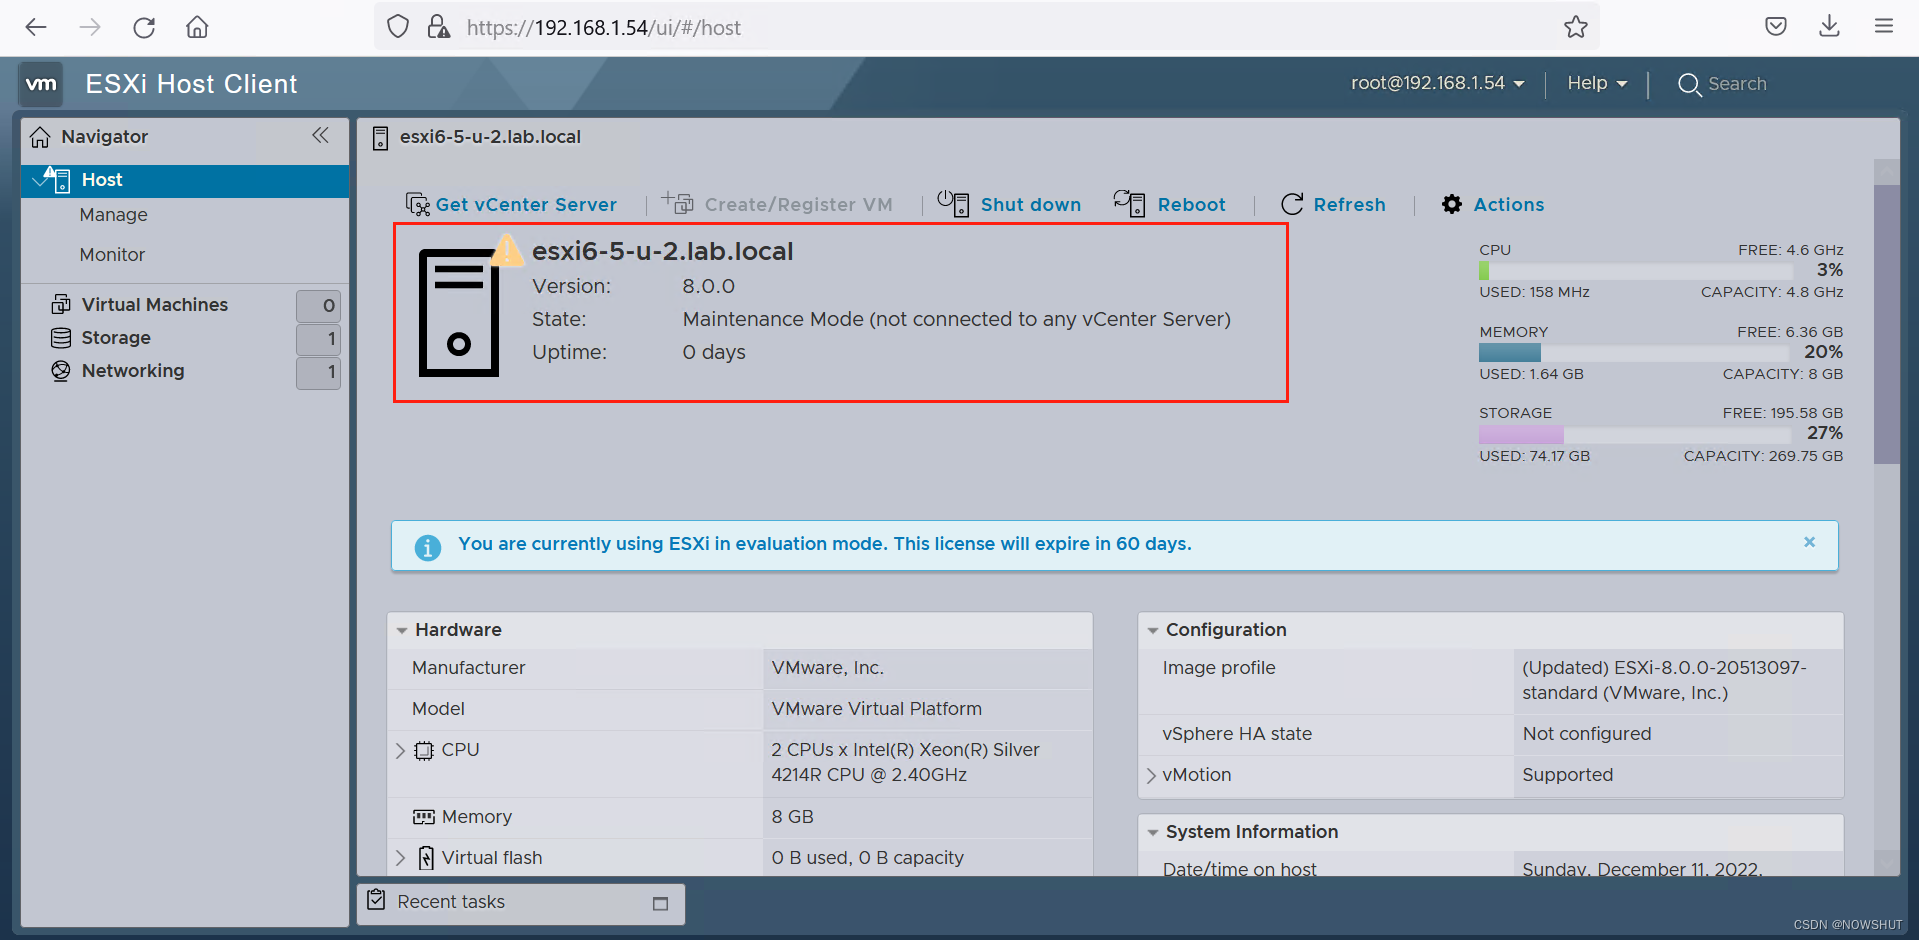Click the esxi6-5-u-2.lab.local breadcrumb title
The width and height of the screenshot is (1919, 940).
[x=490, y=137]
